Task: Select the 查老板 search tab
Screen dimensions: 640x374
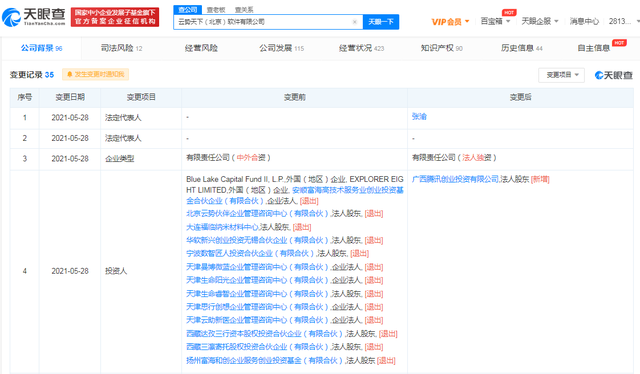Action: [x=216, y=10]
